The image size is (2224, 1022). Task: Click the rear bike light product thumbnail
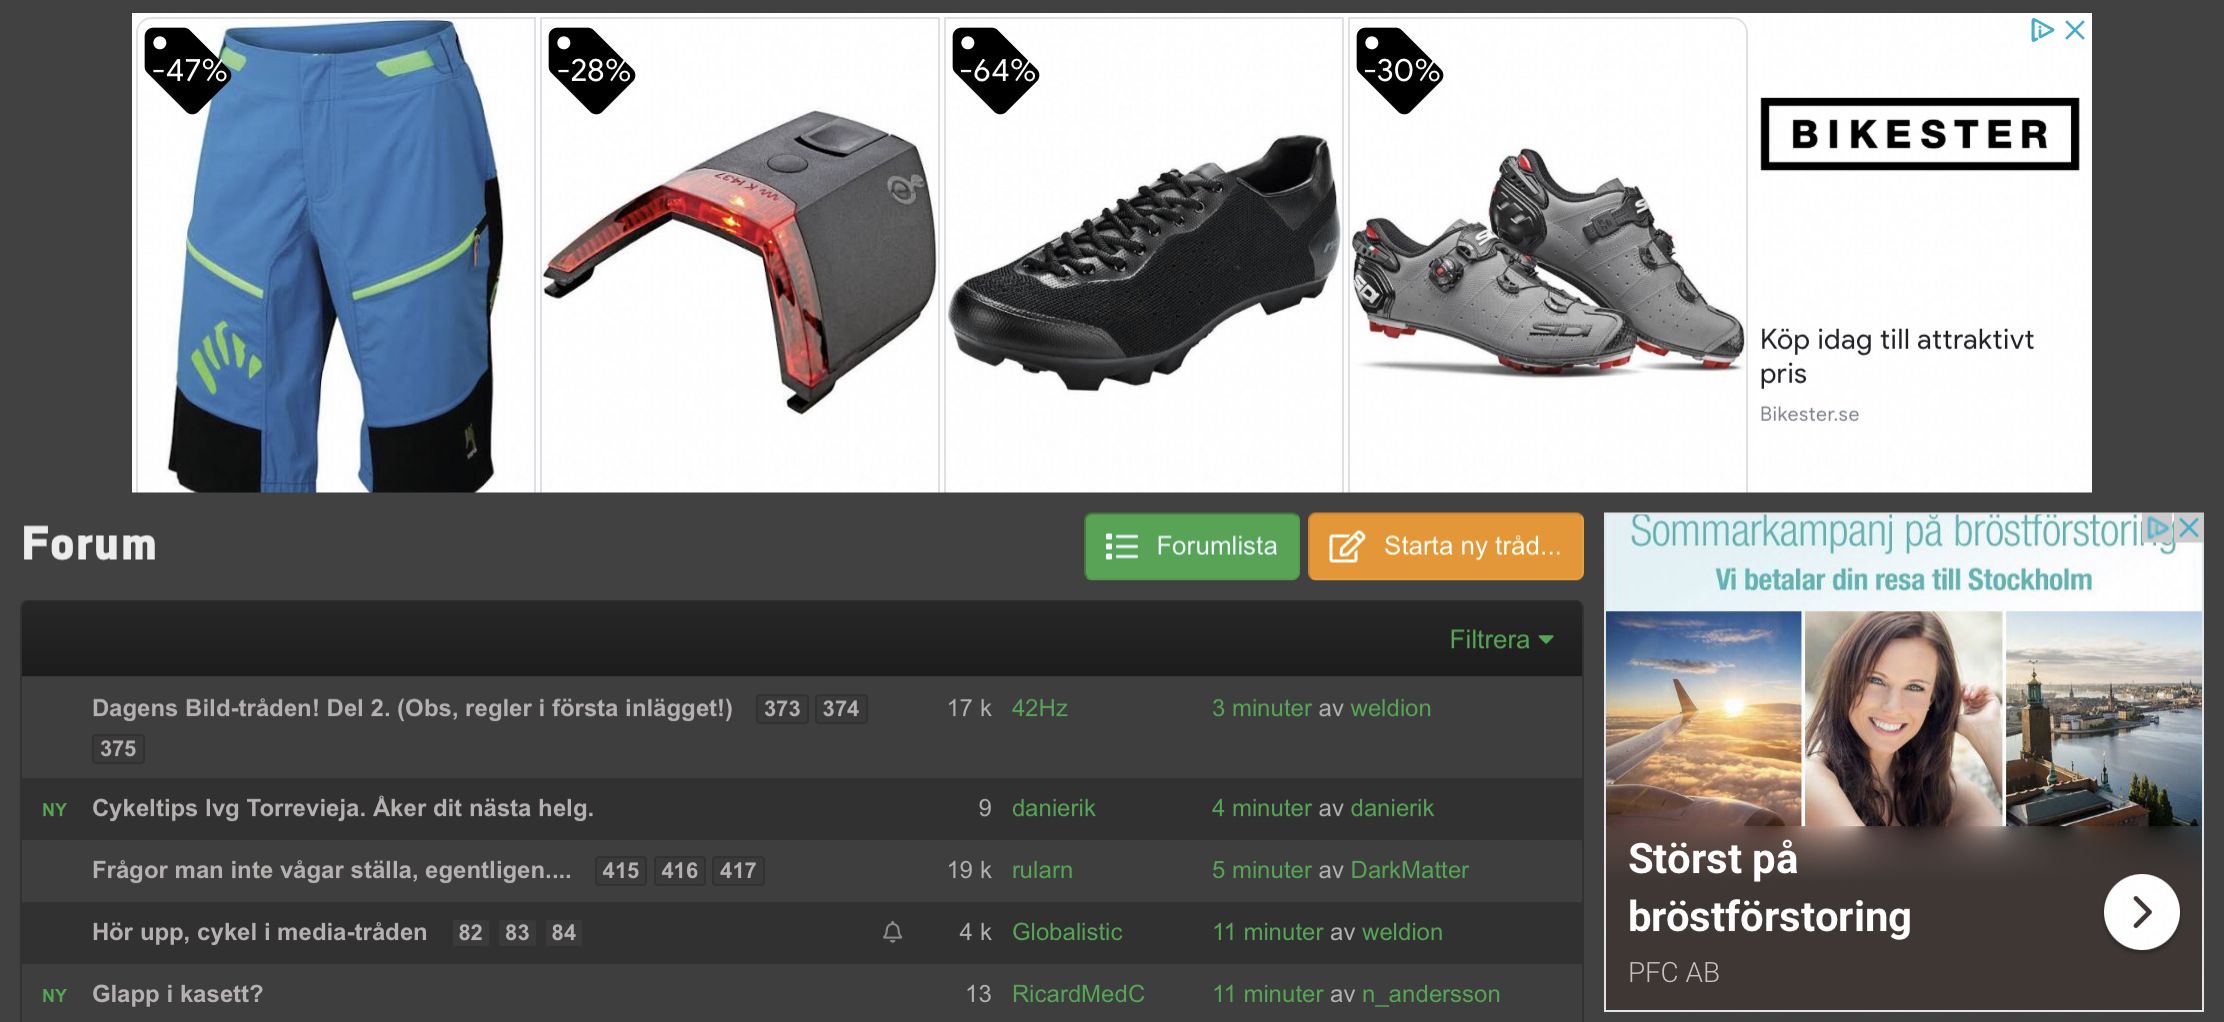[x=740, y=255]
